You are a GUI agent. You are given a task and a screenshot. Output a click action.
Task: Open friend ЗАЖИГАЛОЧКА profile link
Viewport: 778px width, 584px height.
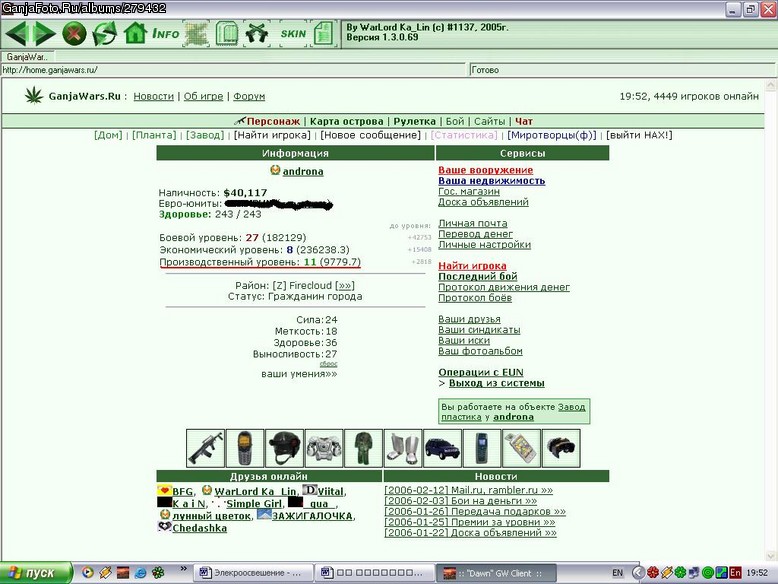tap(312, 516)
